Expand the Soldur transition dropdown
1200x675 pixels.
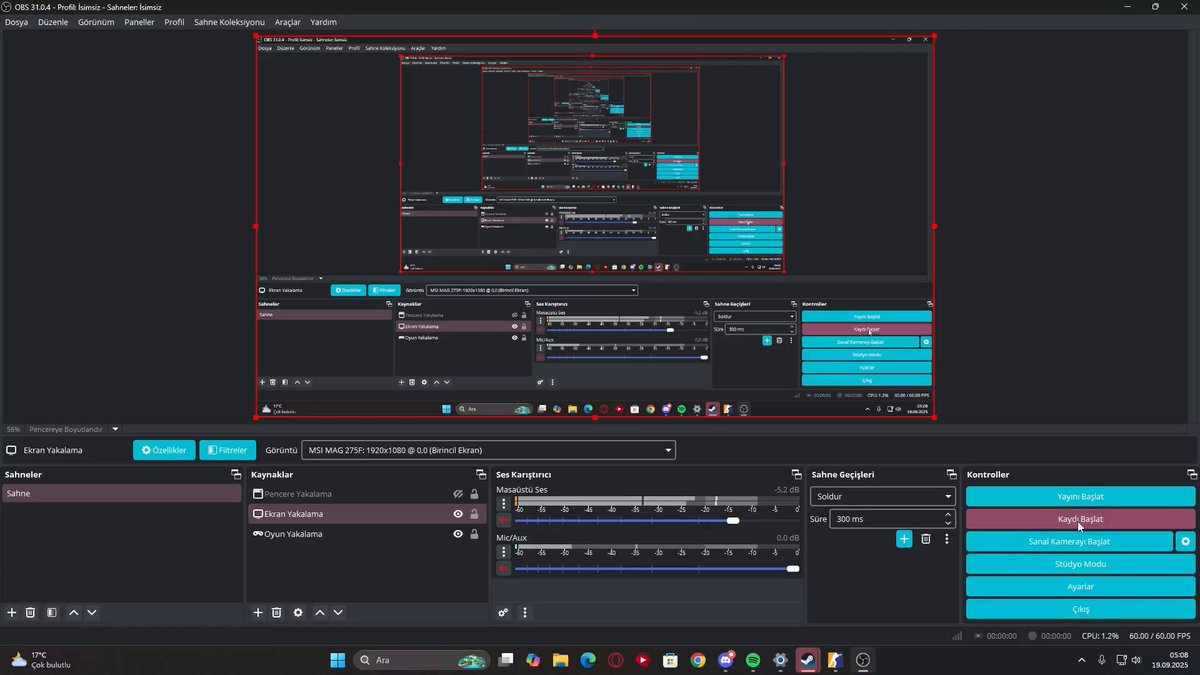tap(882, 496)
